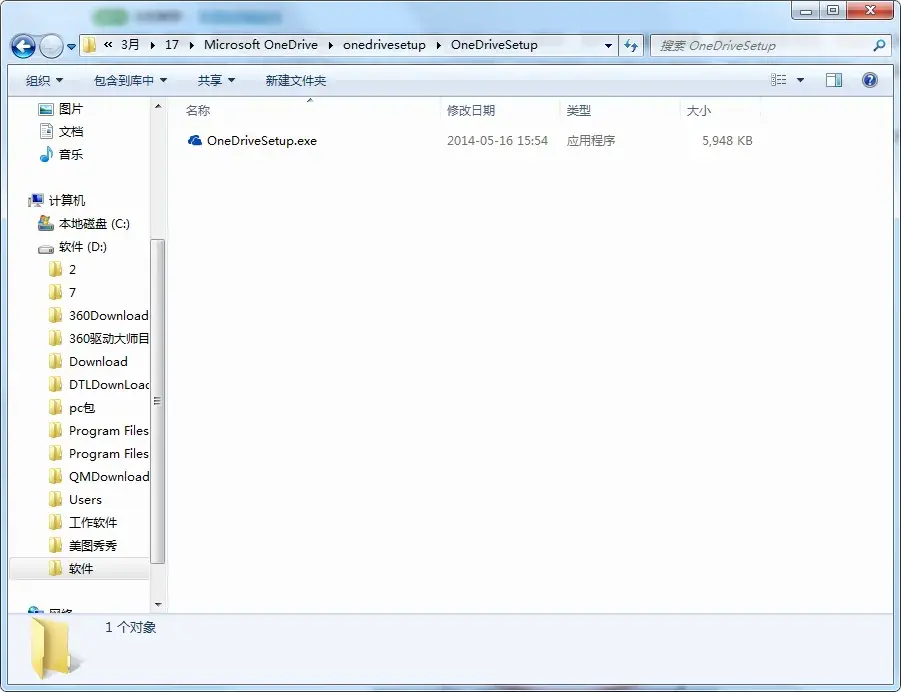The width and height of the screenshot is (901, 692).
Task: Open 软件 (D:) drive
Action: (x=82, y=247)
